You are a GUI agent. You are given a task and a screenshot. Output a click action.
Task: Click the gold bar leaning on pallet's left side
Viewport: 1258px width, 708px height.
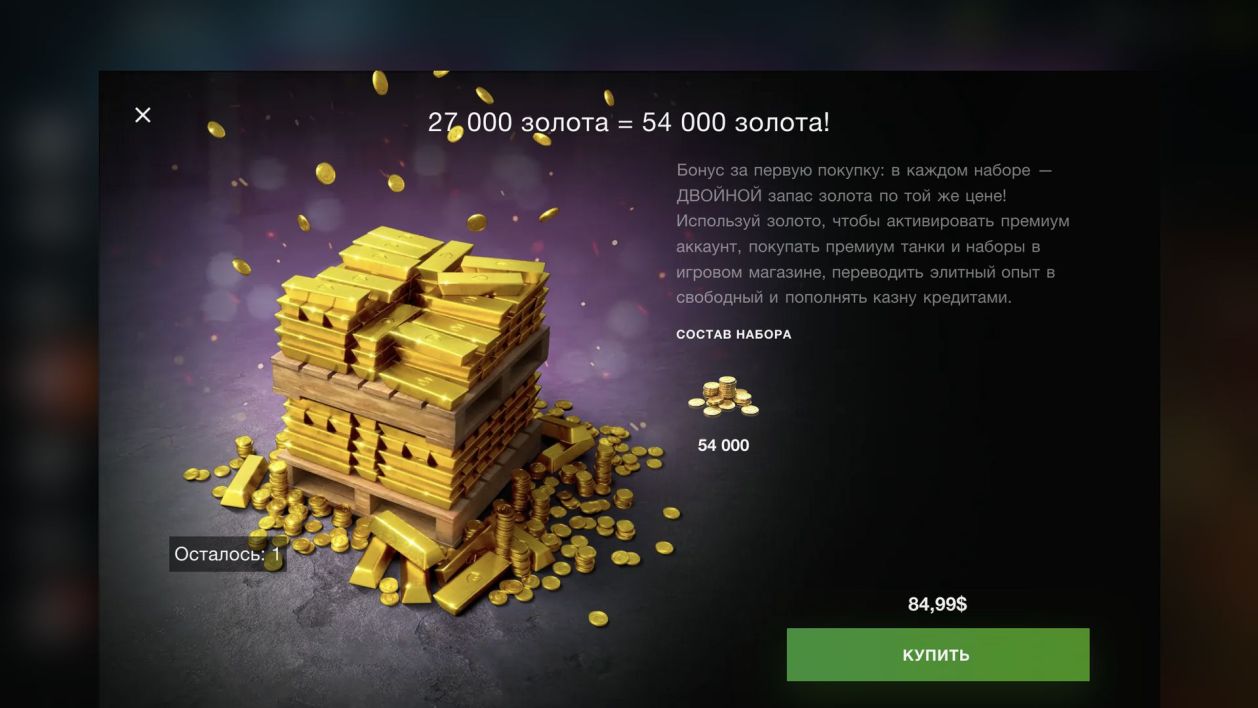[243, 481]
